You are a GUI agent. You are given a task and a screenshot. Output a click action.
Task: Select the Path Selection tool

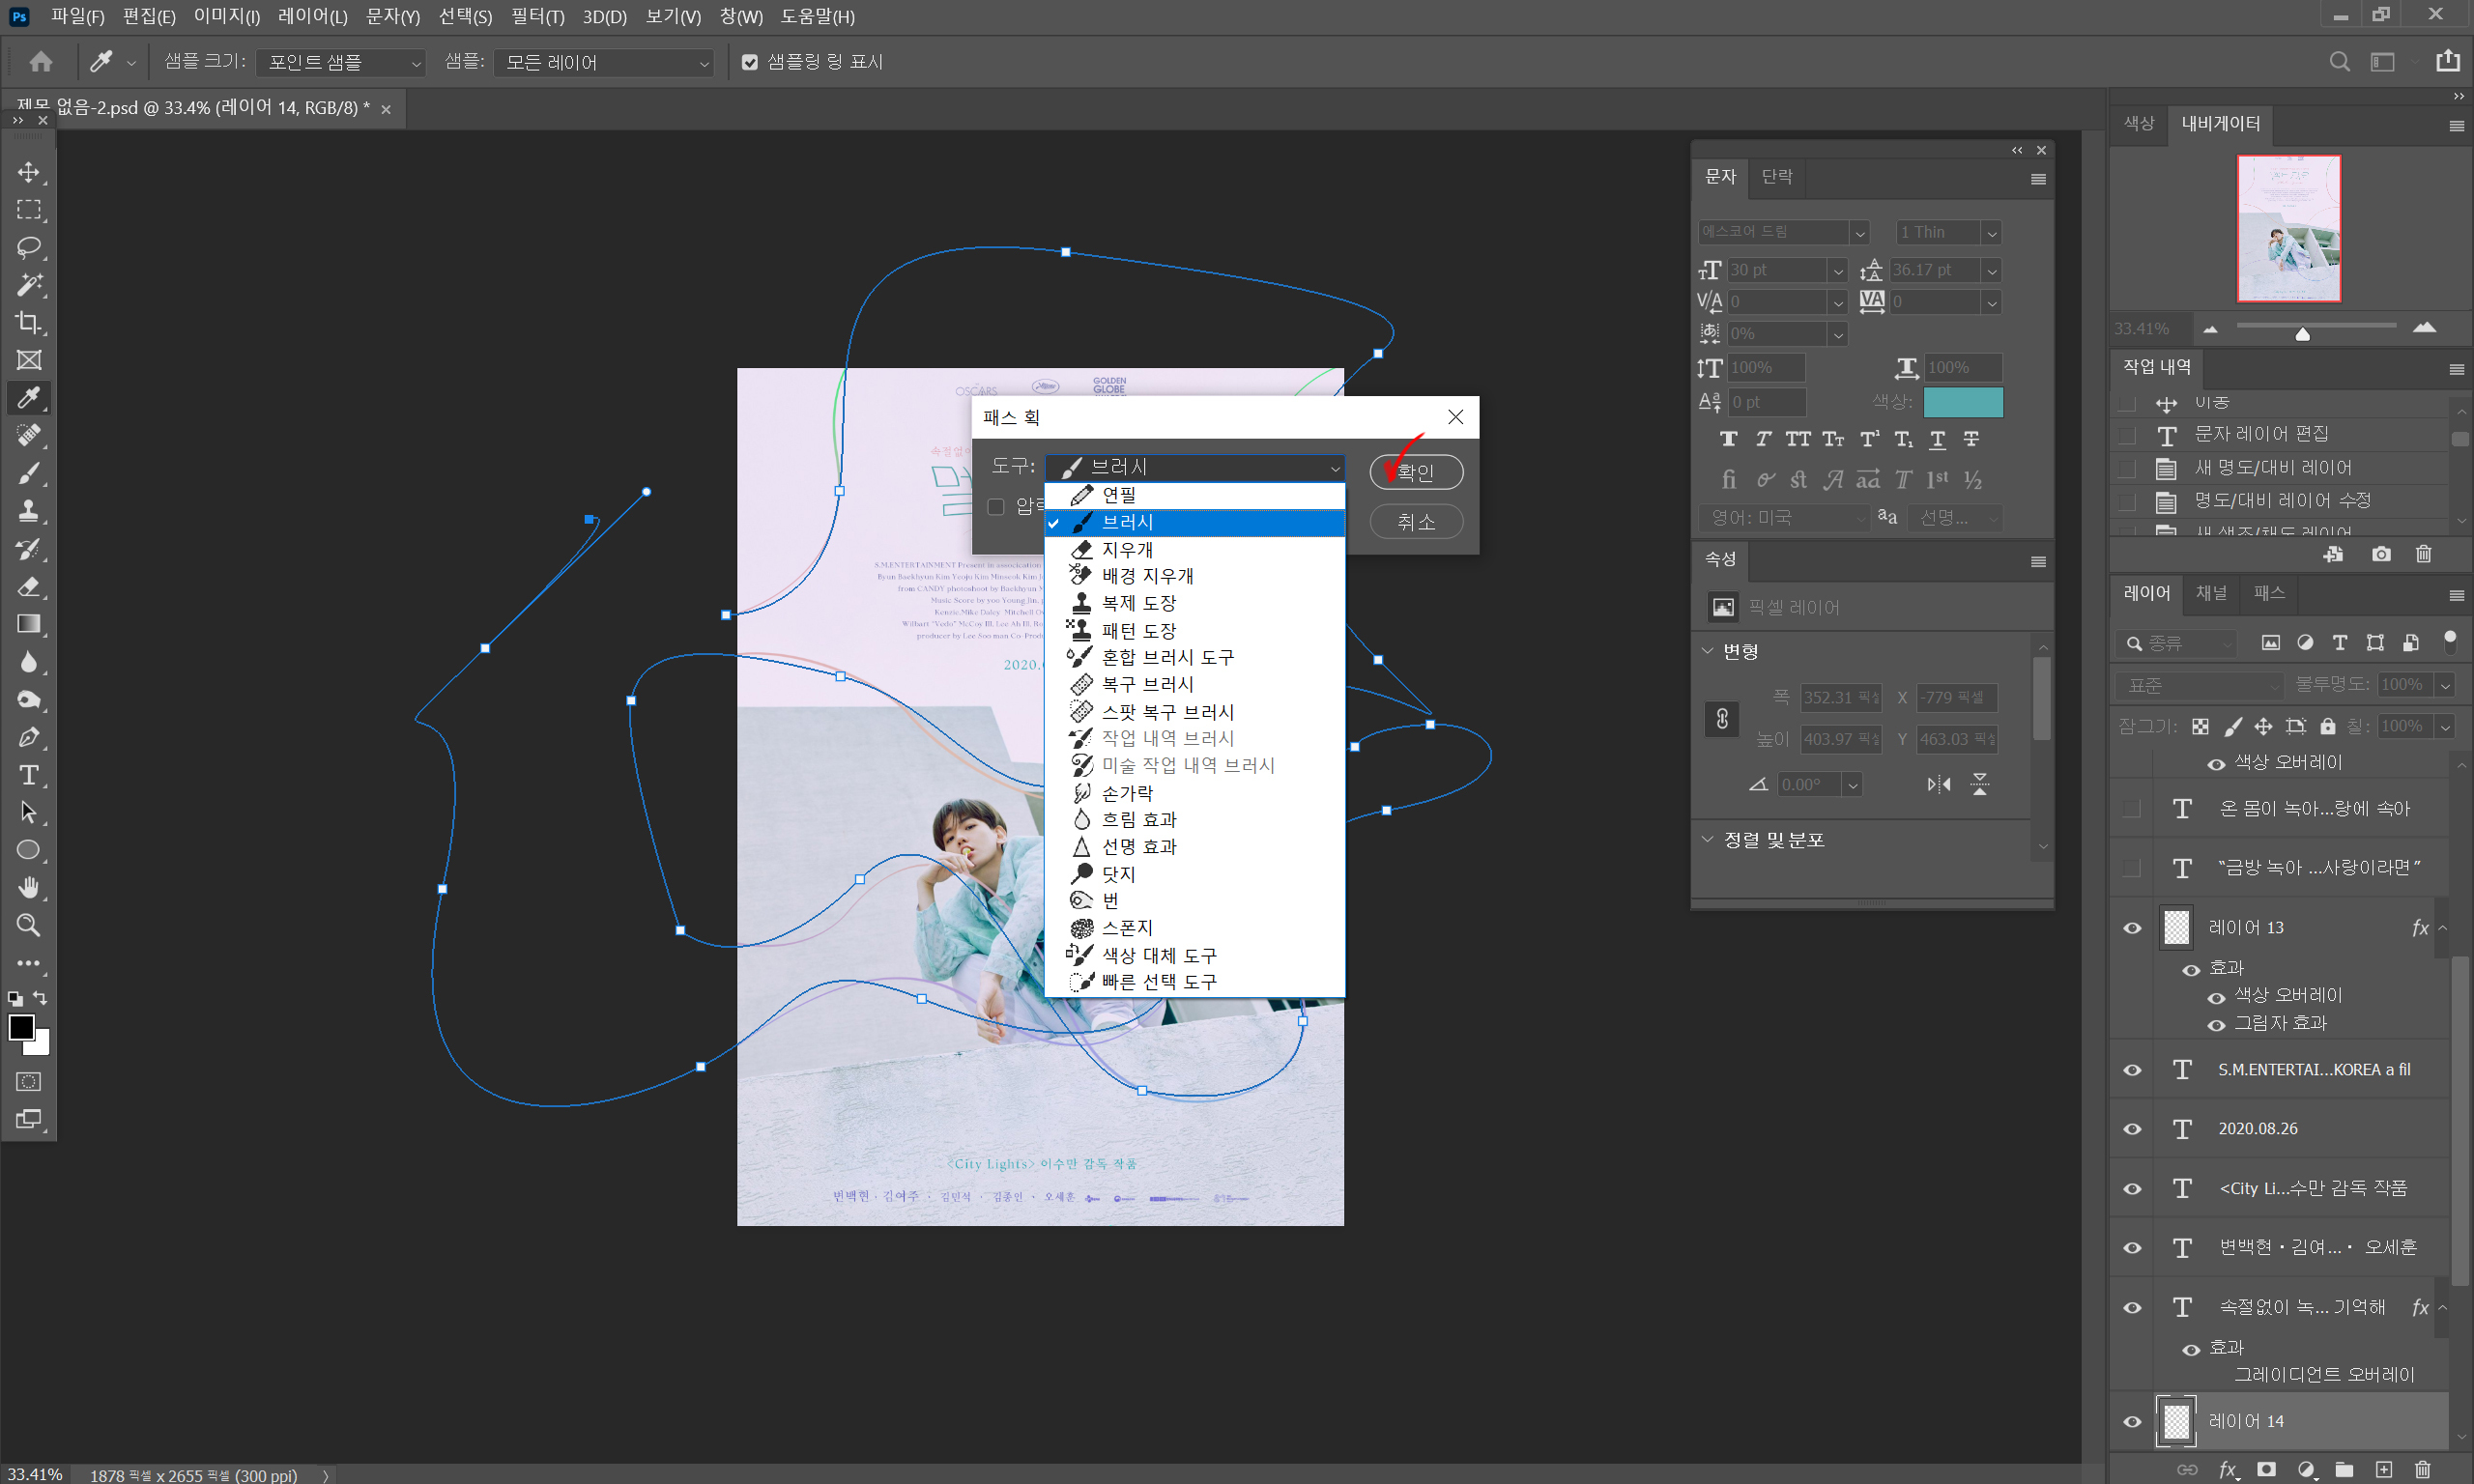[29, 812]
